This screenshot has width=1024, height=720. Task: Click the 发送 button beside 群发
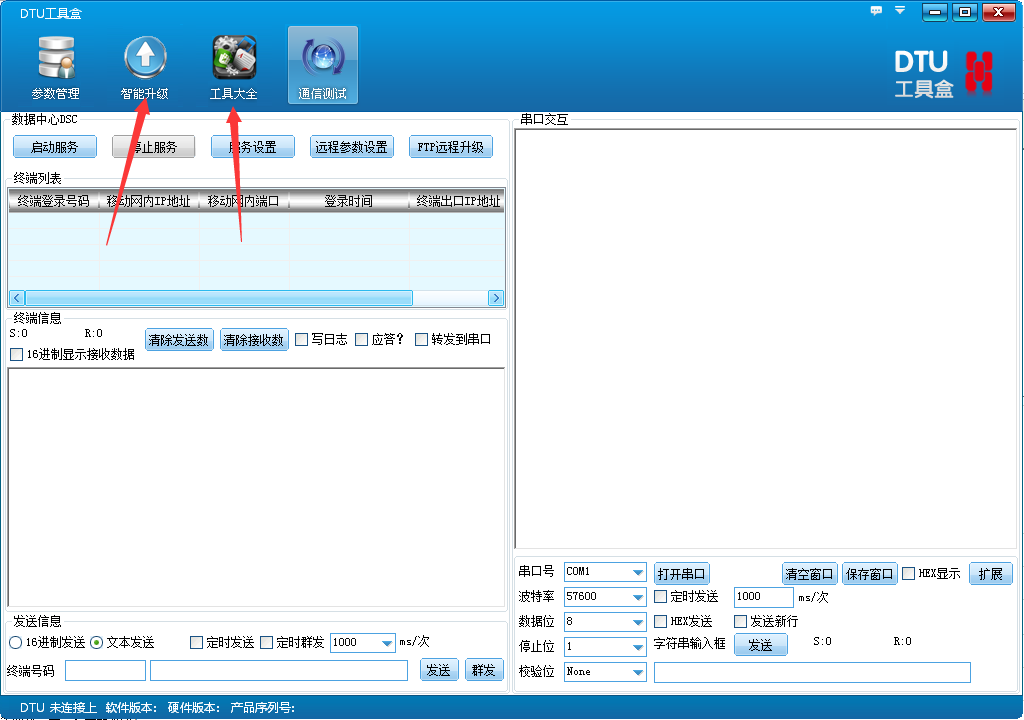(438, 670)
